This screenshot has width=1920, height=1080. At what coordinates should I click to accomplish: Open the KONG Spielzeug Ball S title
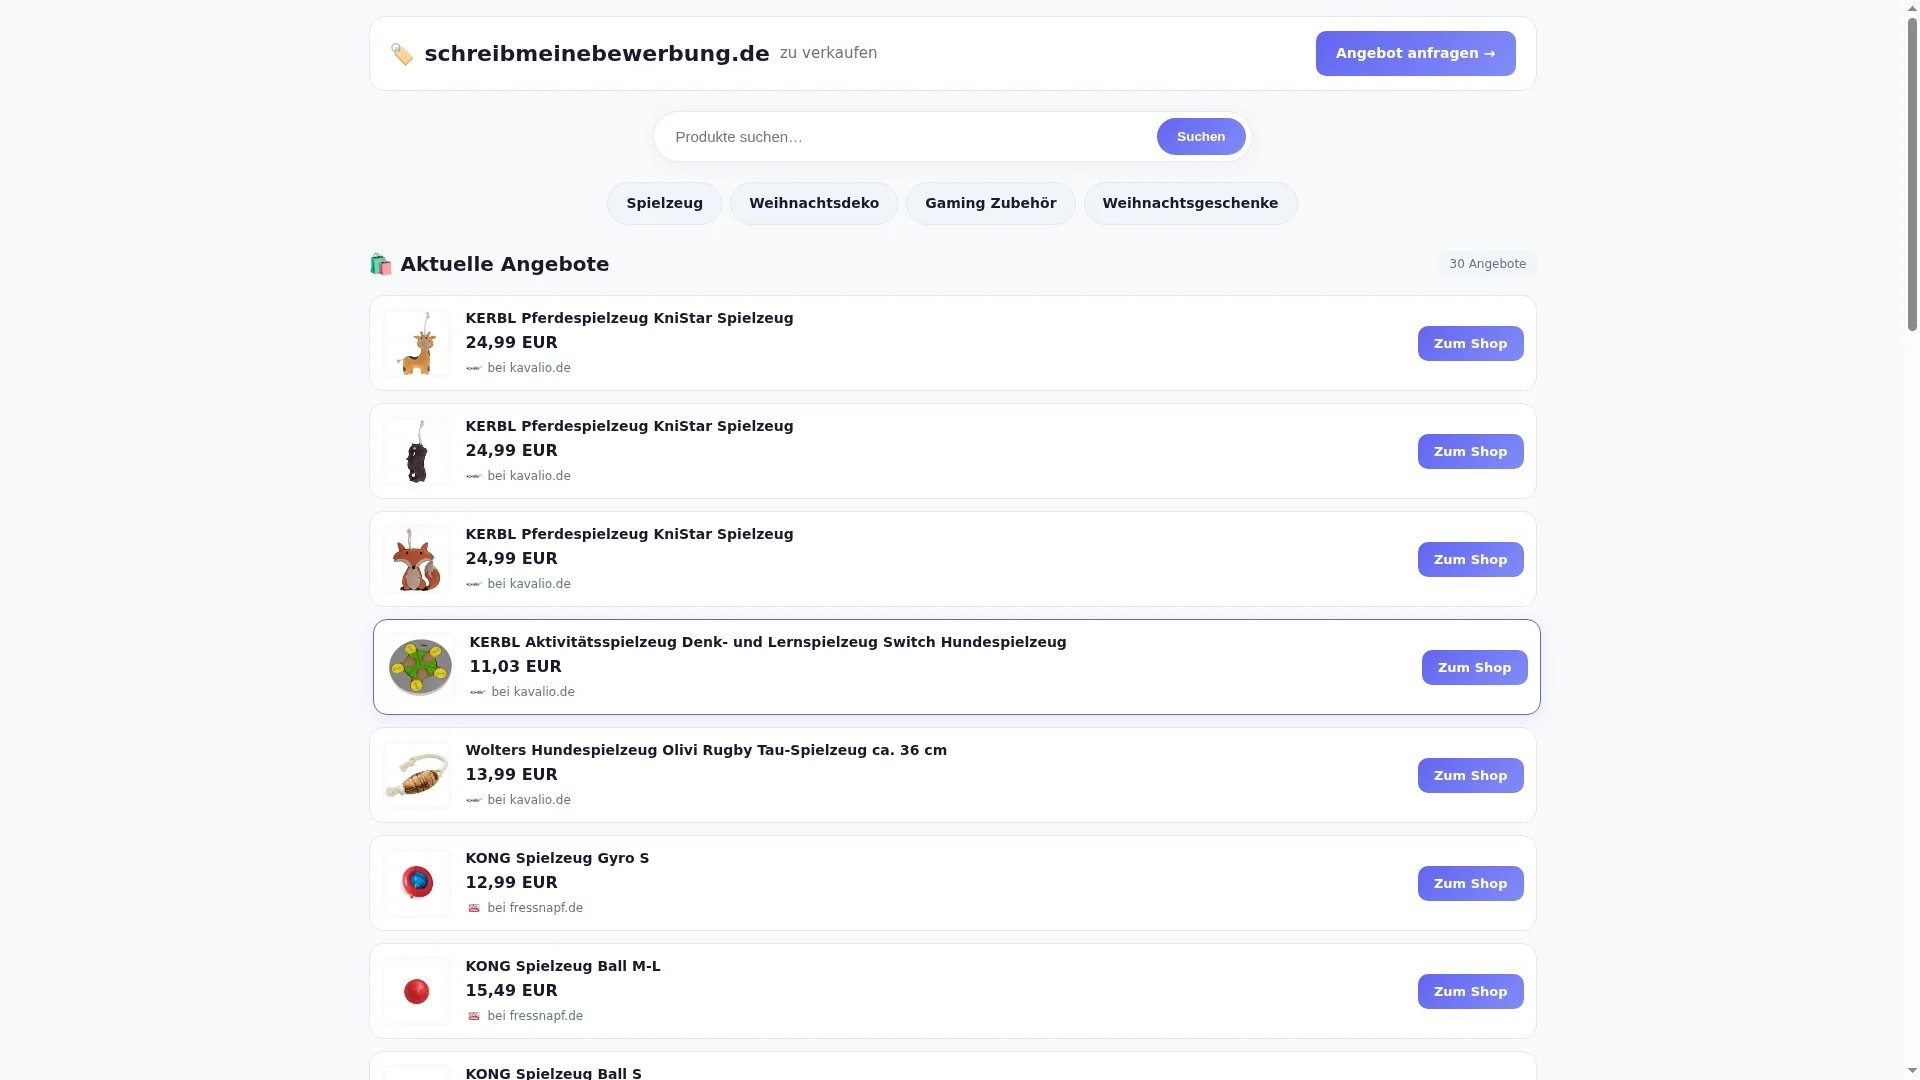[554, 1073]
